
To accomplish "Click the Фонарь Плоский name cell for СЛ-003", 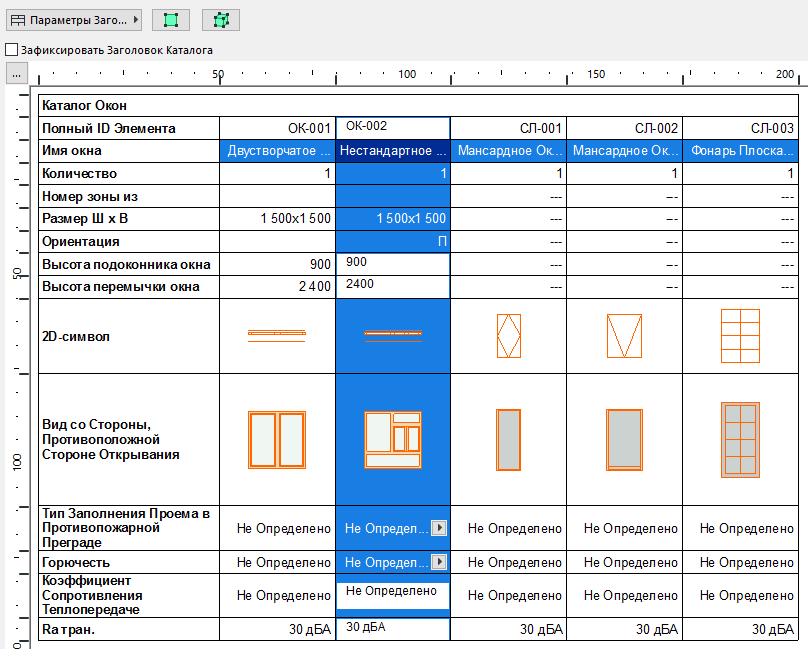I will coord(740,151).
